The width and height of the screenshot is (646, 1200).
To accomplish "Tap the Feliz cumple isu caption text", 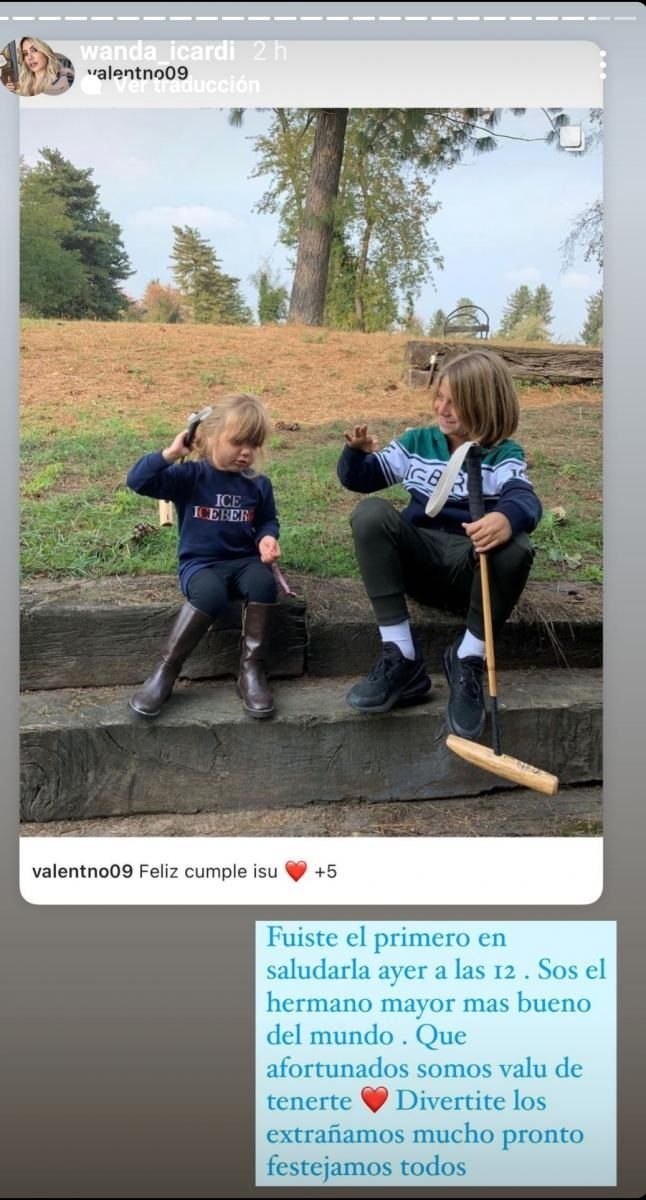I will pos(209,871).
